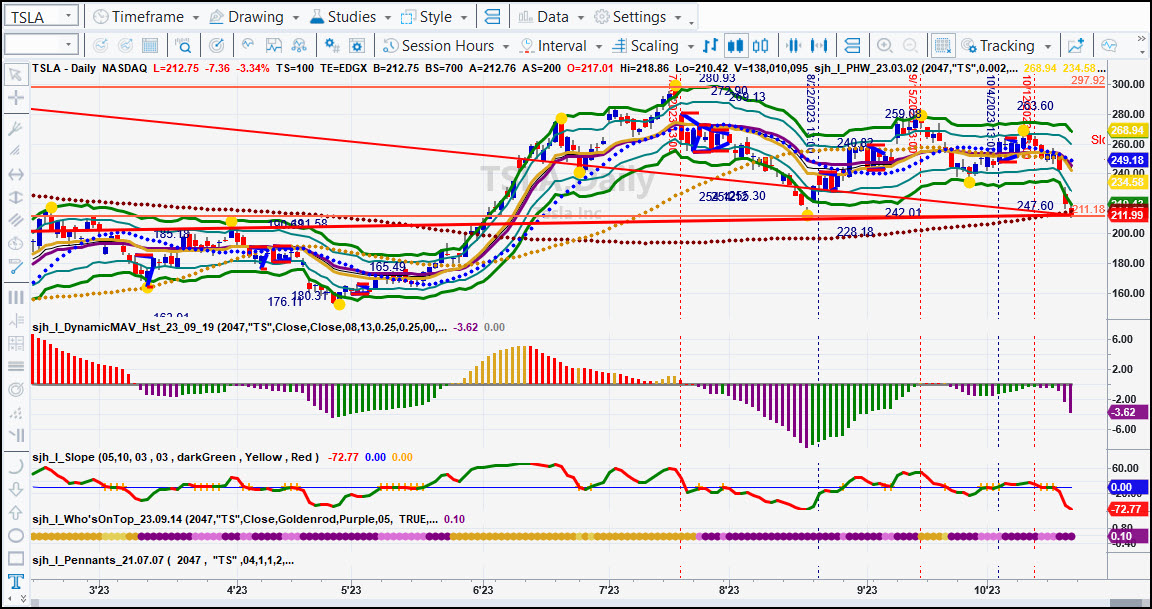The height and width of the screenshot is (609, 1152).
Task: Toggle the filled candlestick chart style
Action: [735, 46]
